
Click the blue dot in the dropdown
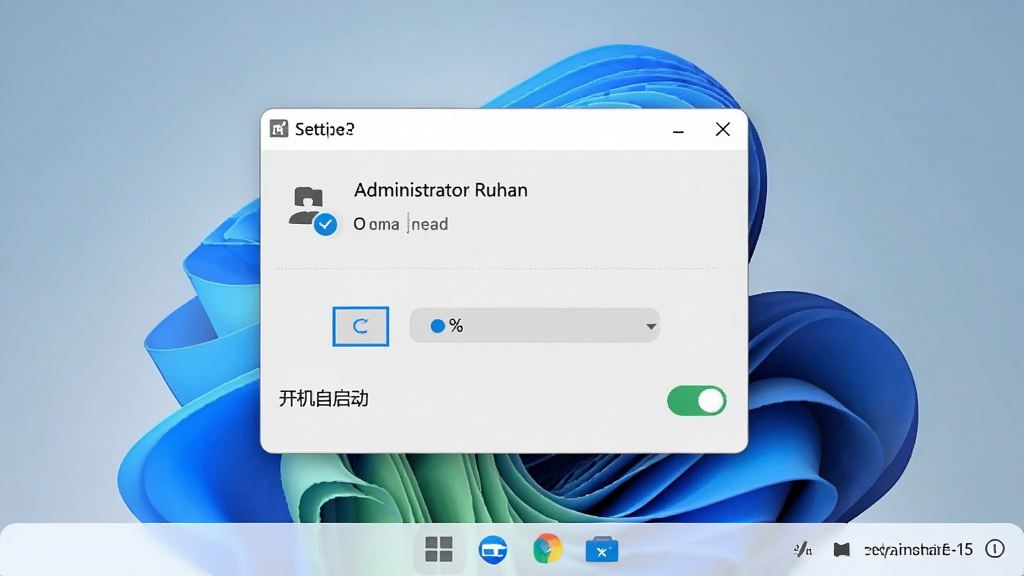click(x=438, y=326)
